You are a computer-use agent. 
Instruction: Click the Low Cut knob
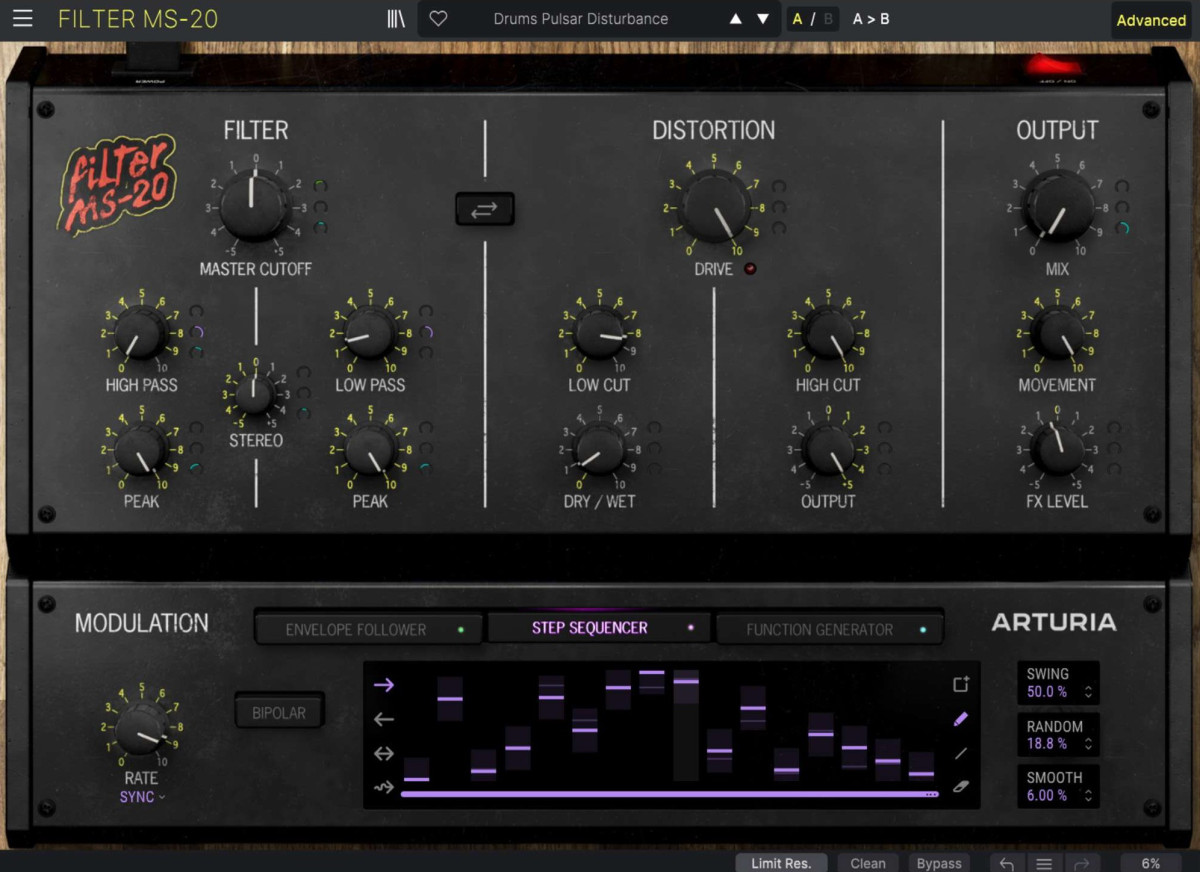click(x=599, y=334)
